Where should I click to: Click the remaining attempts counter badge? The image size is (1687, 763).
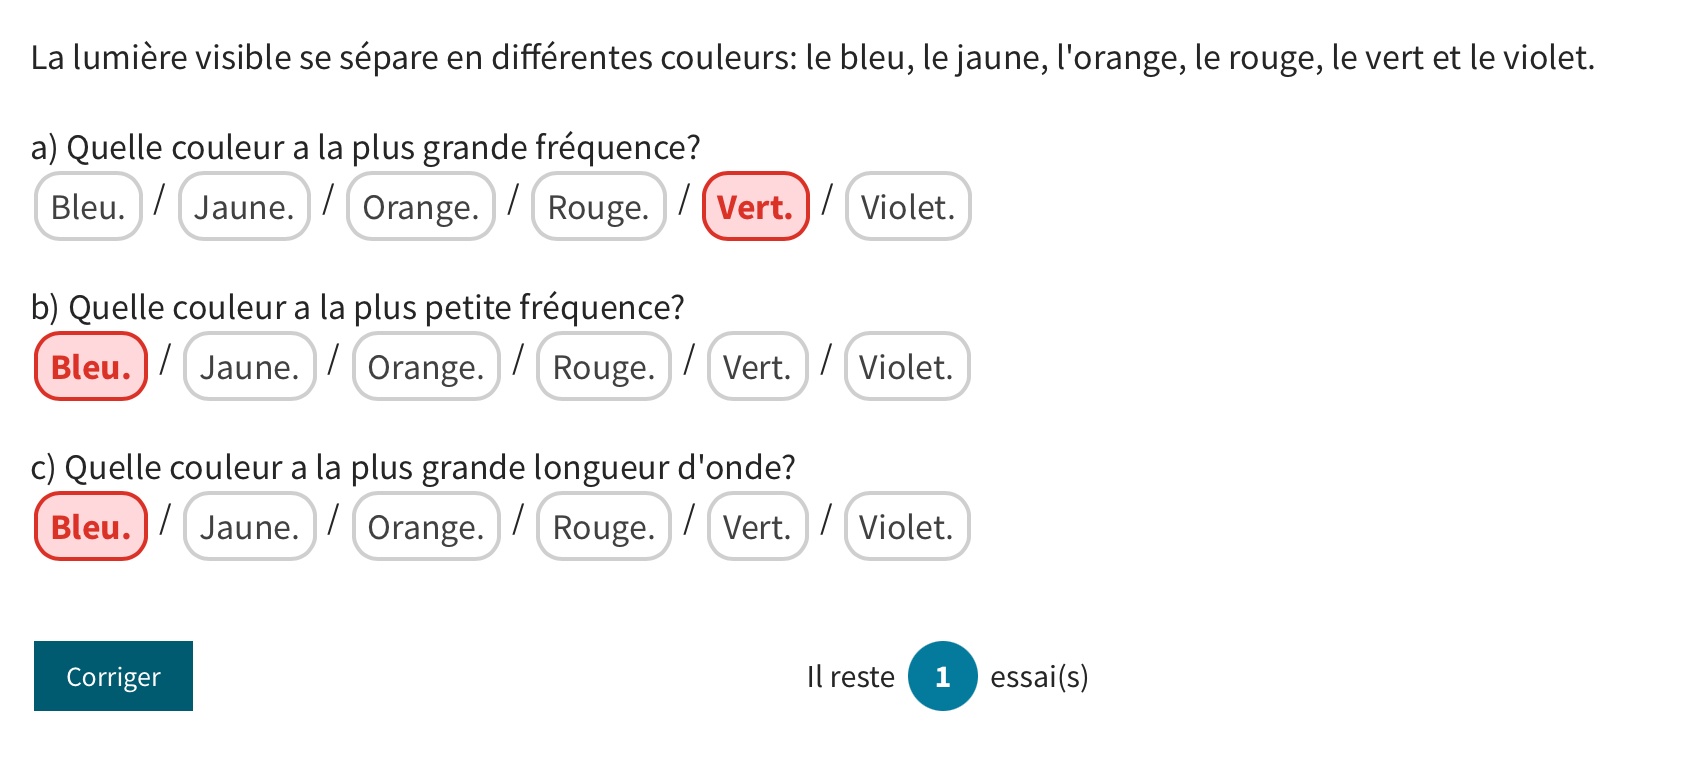[942, 677]
